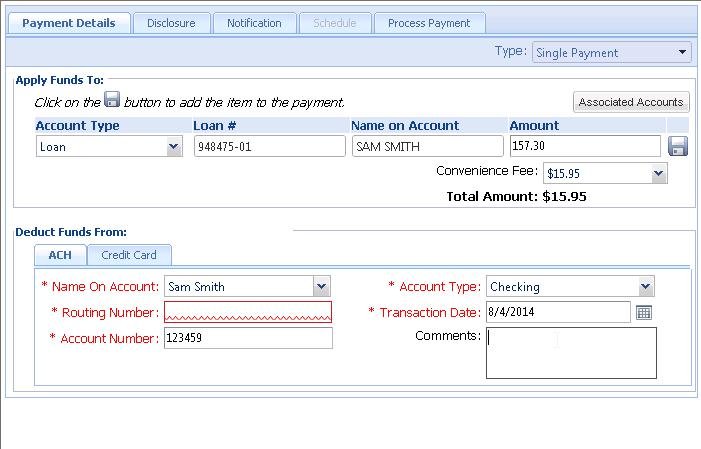This screenshot has height=449, width=701.
Task: Open the Transaction Date calendar picker
Action: coord(644,313)
